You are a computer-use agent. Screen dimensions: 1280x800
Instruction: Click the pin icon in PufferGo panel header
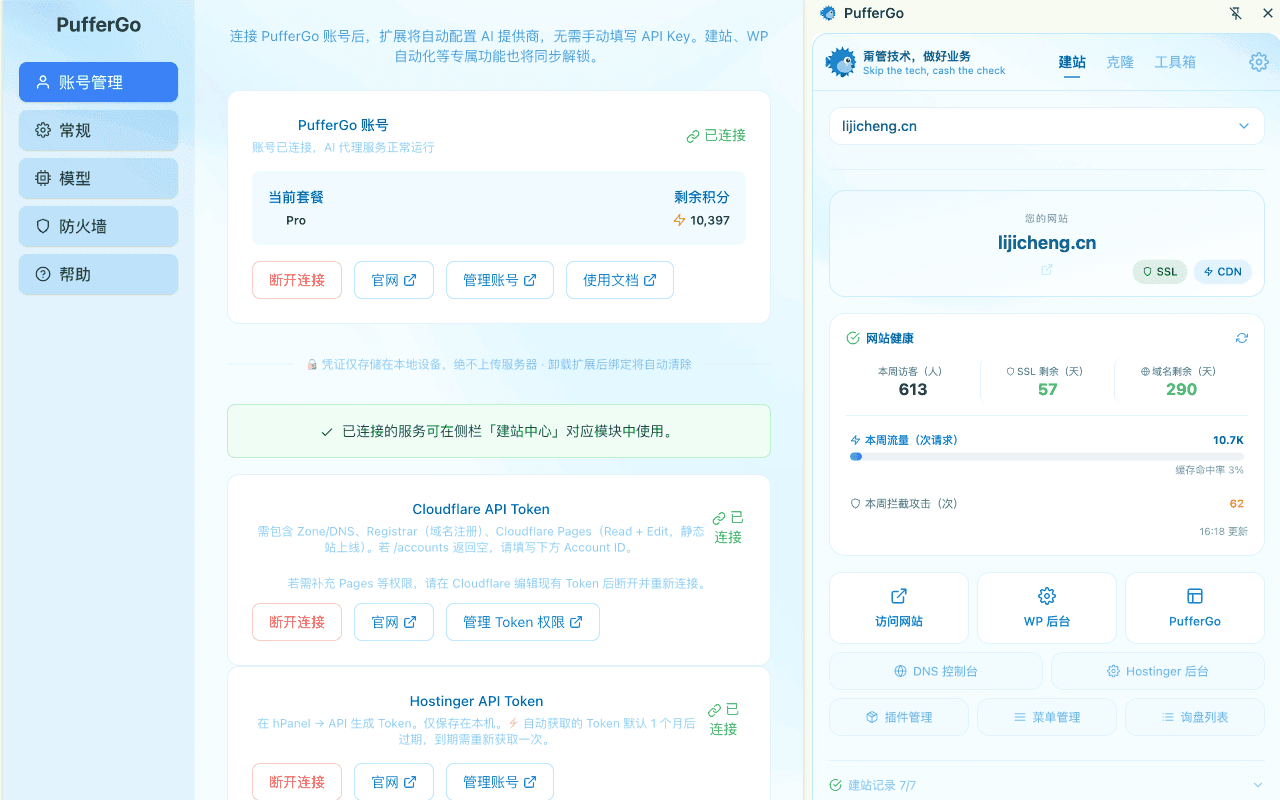click(x=1236, y=13)
